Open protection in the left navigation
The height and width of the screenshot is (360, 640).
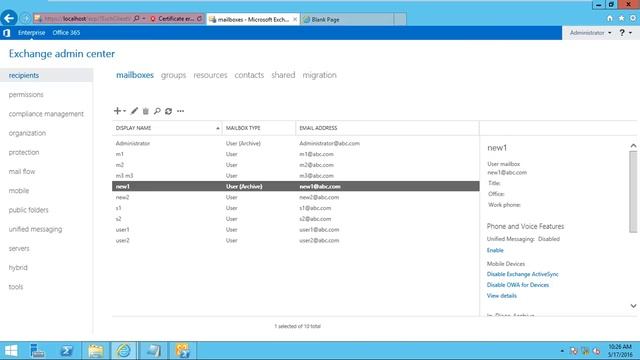click(x=24, y=152)
